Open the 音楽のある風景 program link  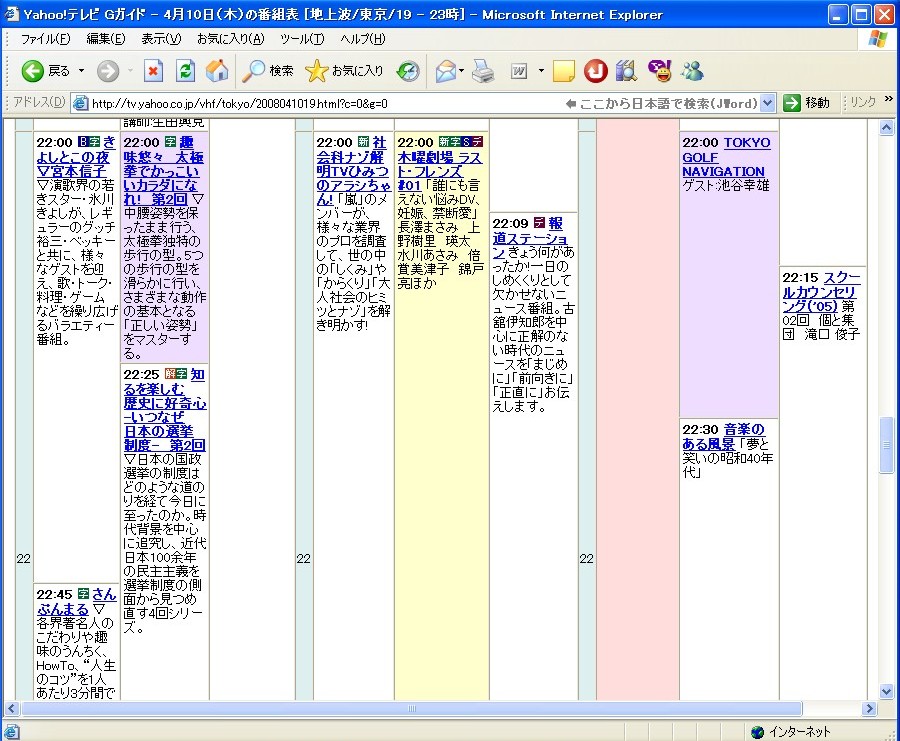pos(723,436)
